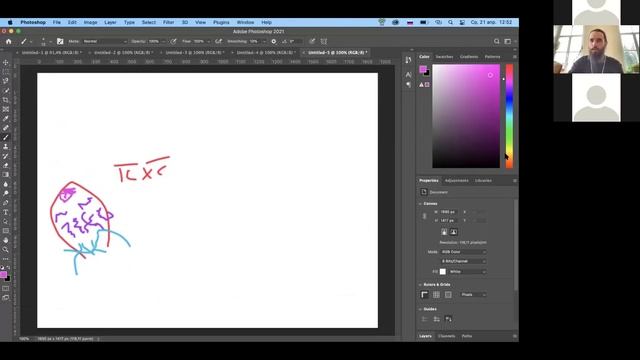Select the Lasso tool
Image resolution: width=640 pixels, height=360 pixels.
(6, 81)
